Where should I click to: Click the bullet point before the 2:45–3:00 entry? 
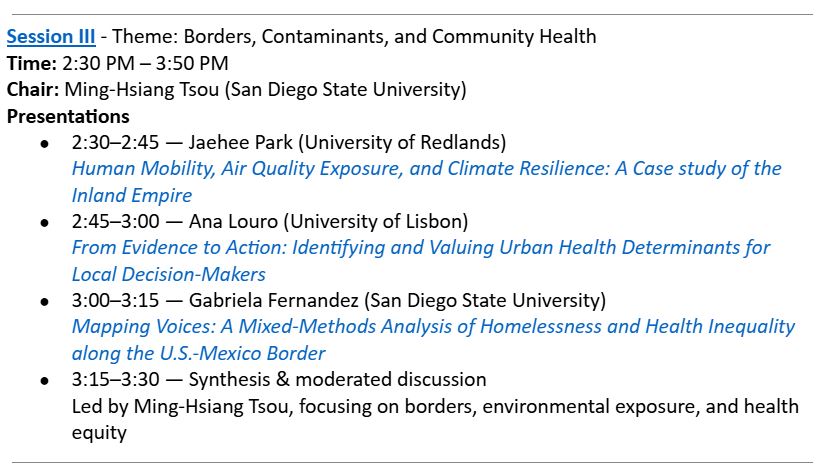(x=45, y=222)
